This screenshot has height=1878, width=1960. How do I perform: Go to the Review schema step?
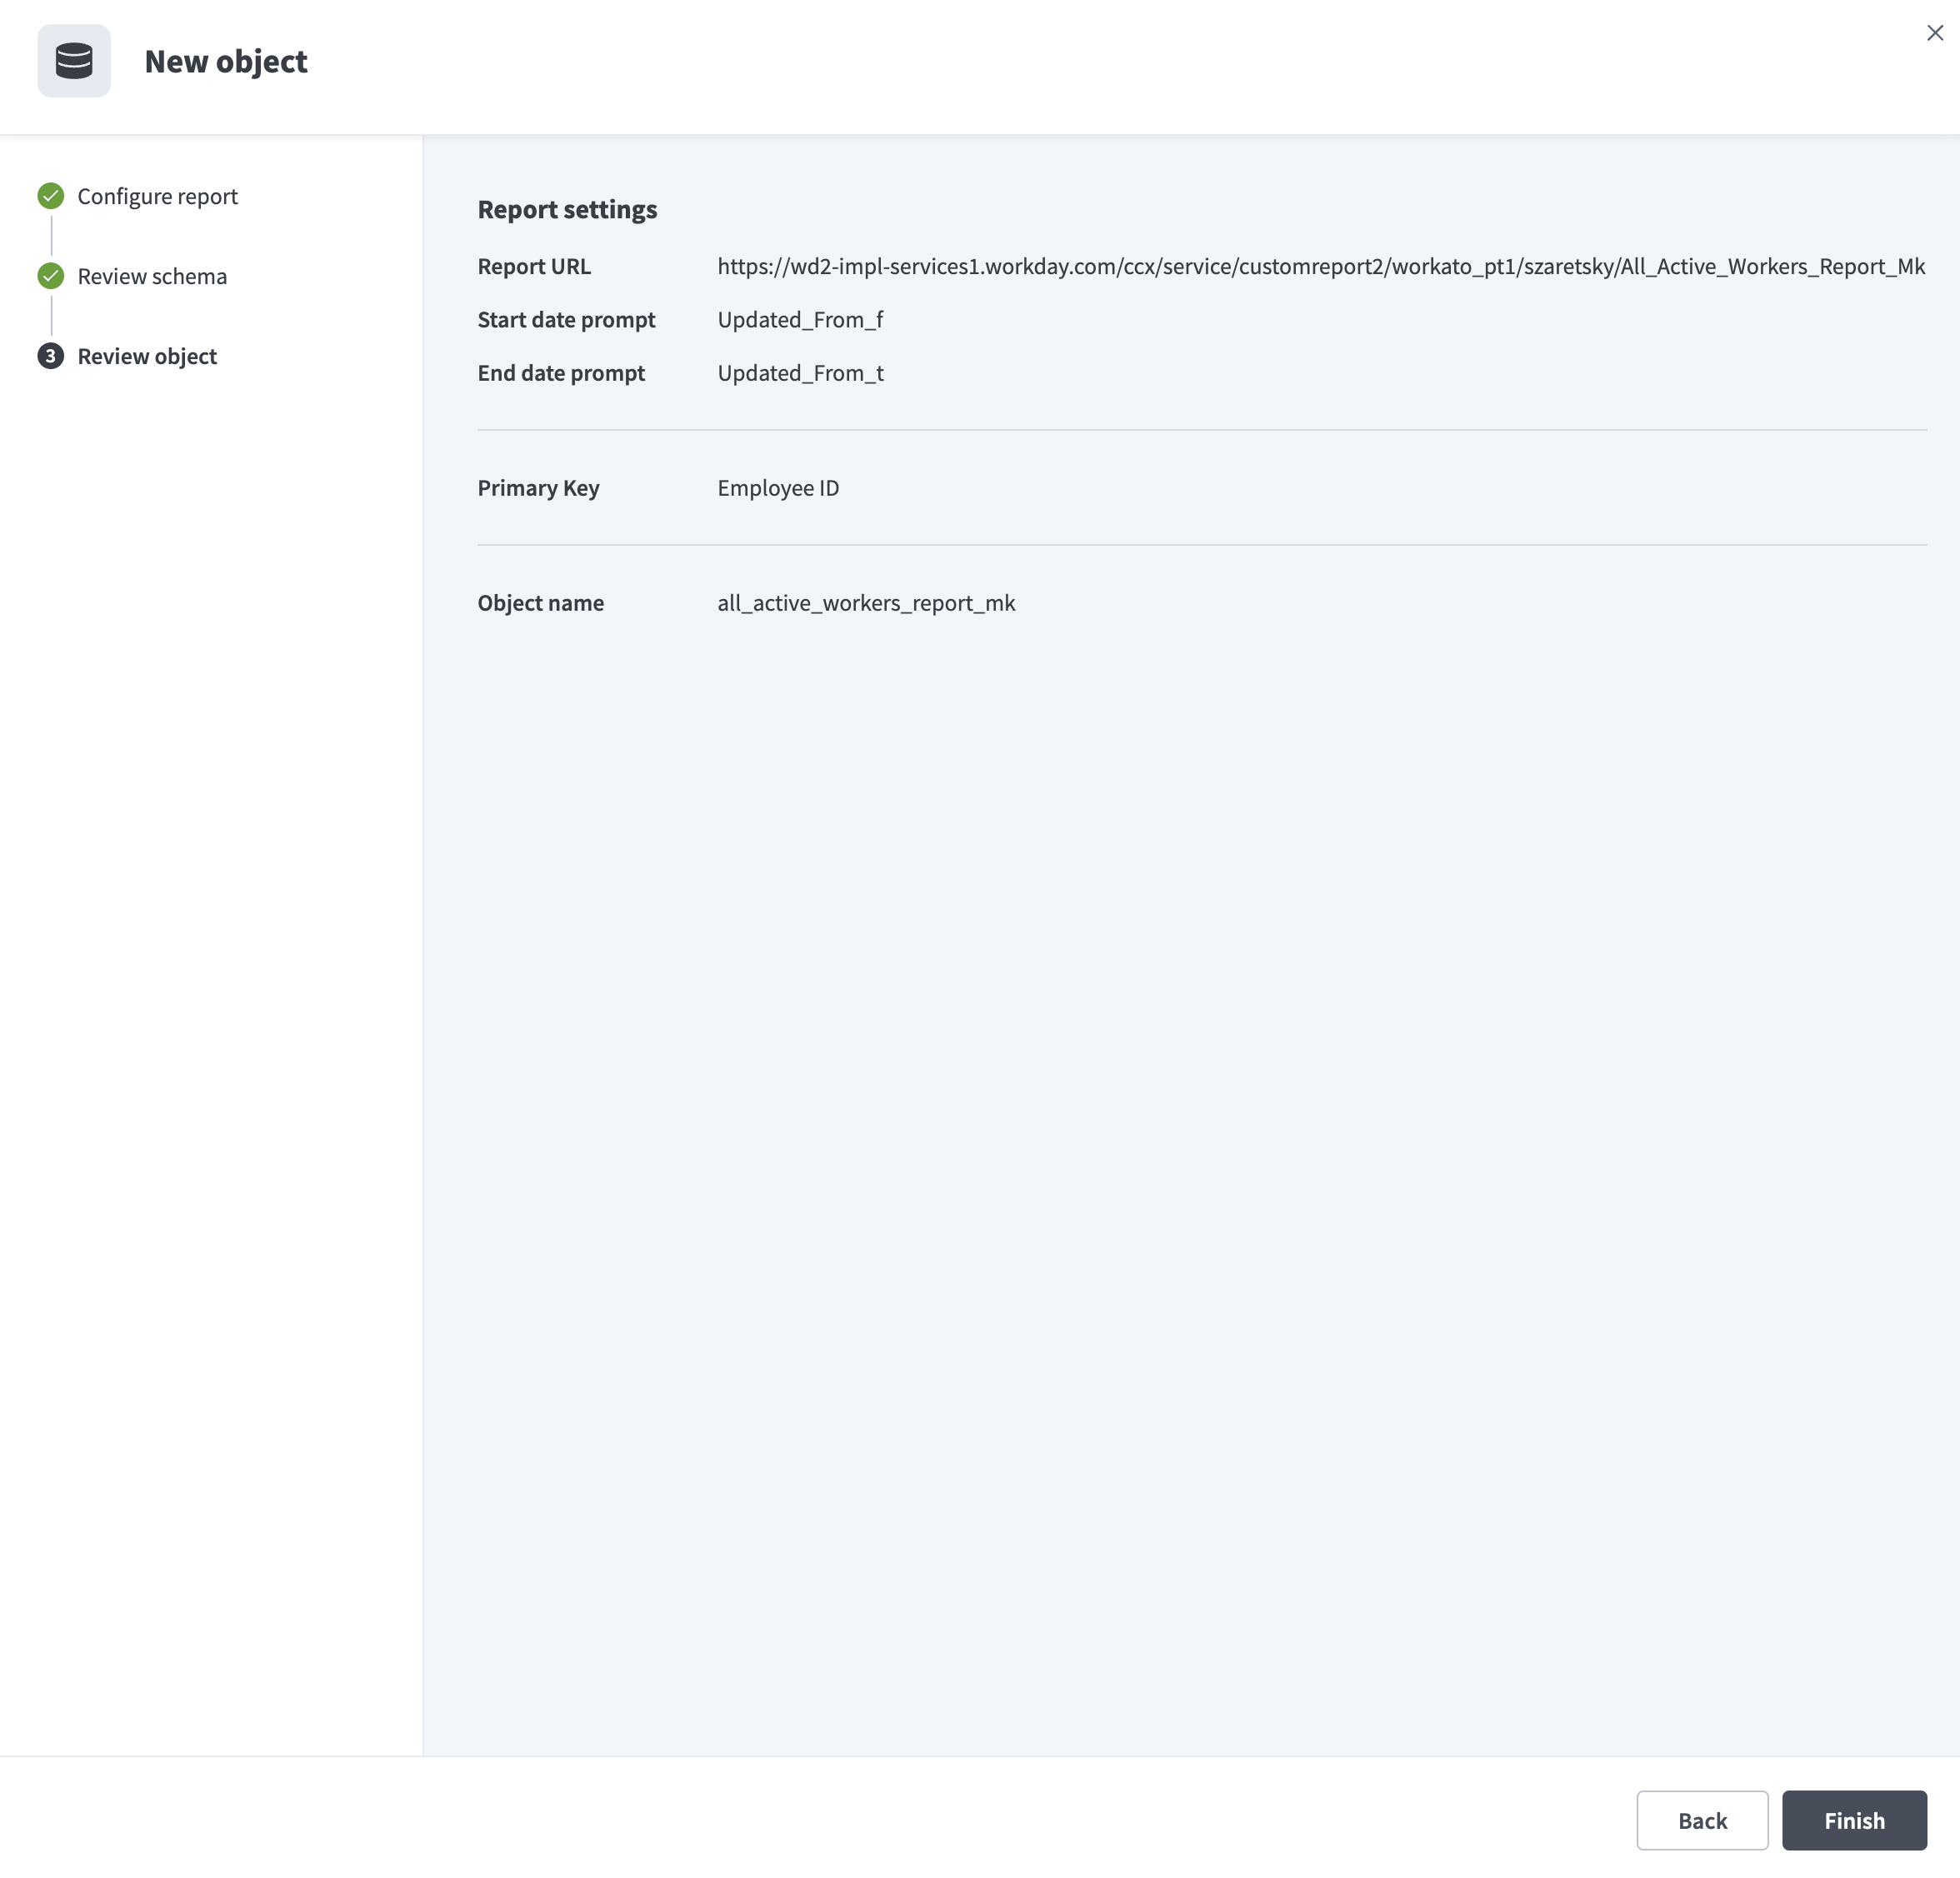(x=152, y=276)
